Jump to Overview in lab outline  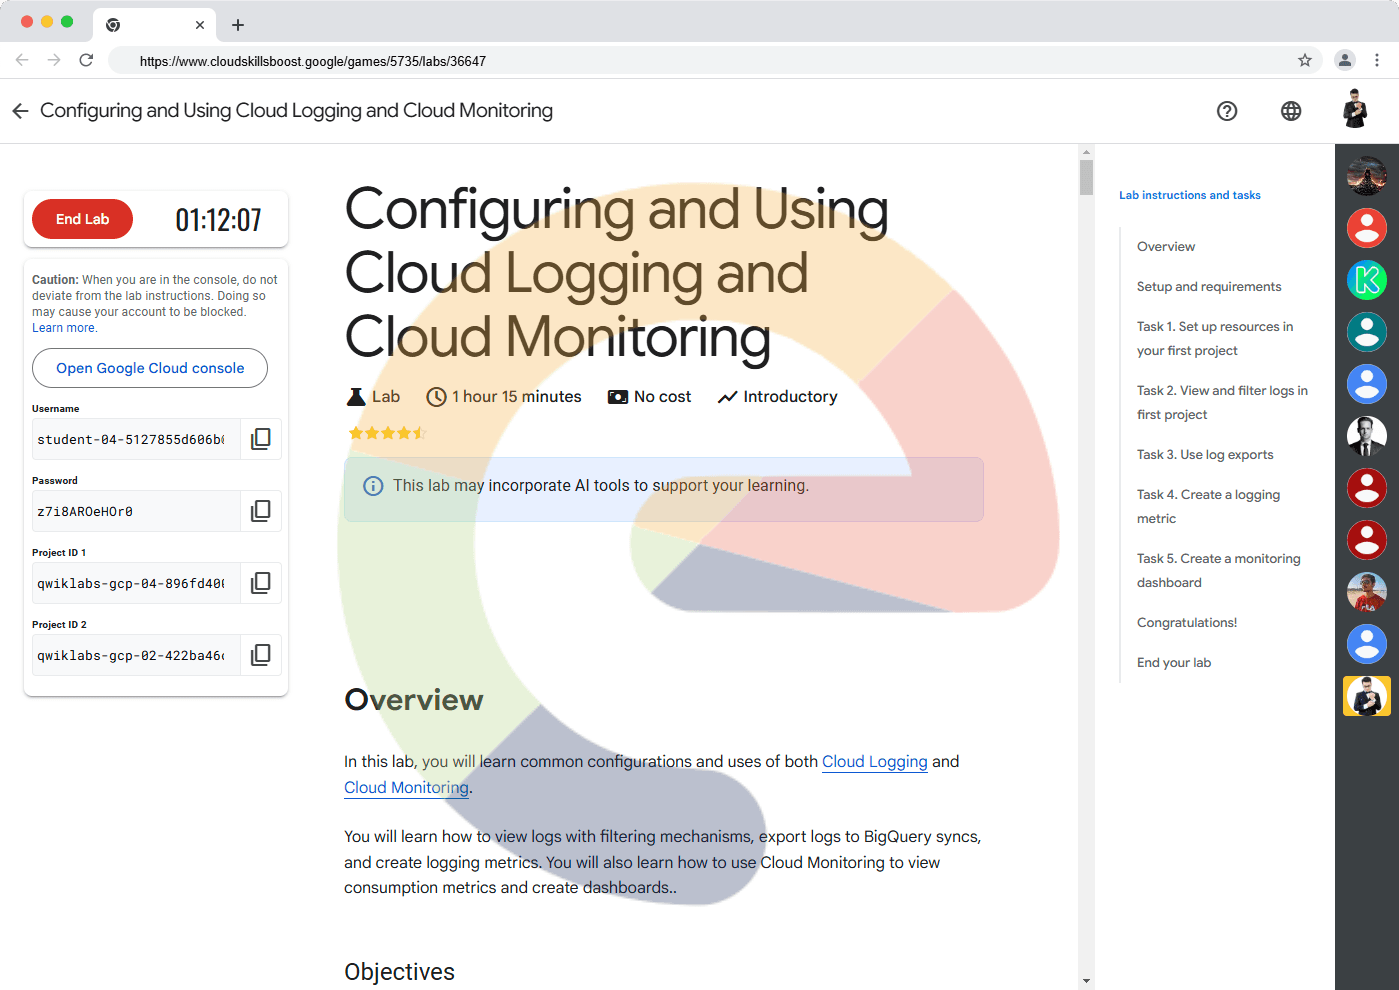click(1166, 247)
